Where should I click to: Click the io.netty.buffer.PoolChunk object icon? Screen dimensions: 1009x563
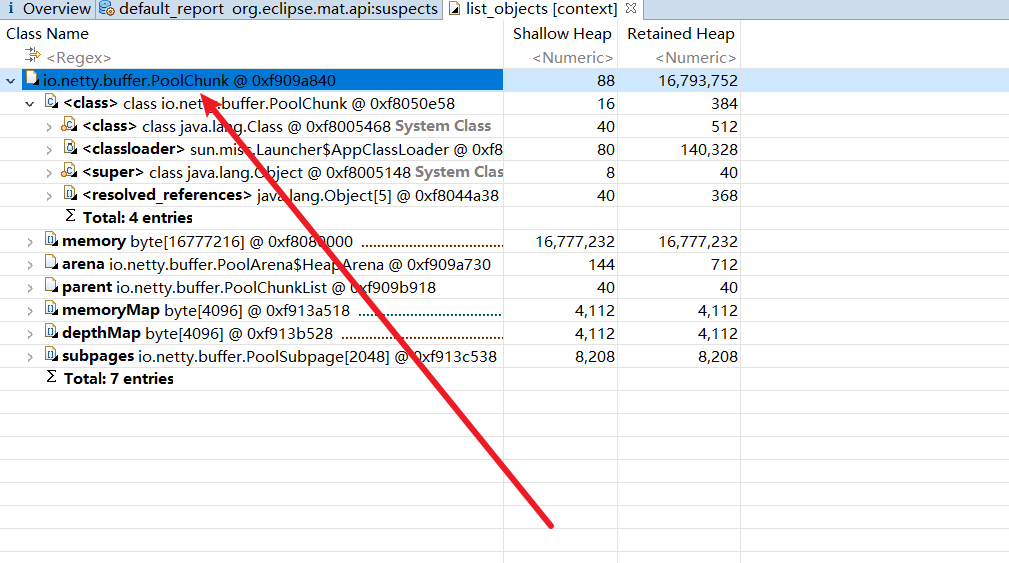(x=33, y=79)
